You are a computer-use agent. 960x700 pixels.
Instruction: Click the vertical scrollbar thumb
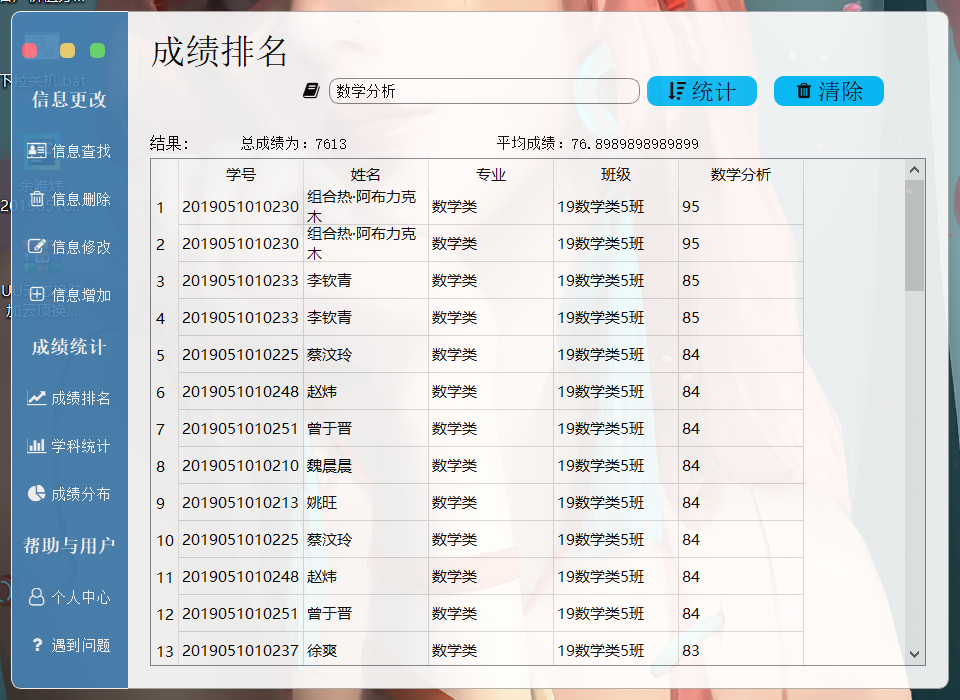914,235
